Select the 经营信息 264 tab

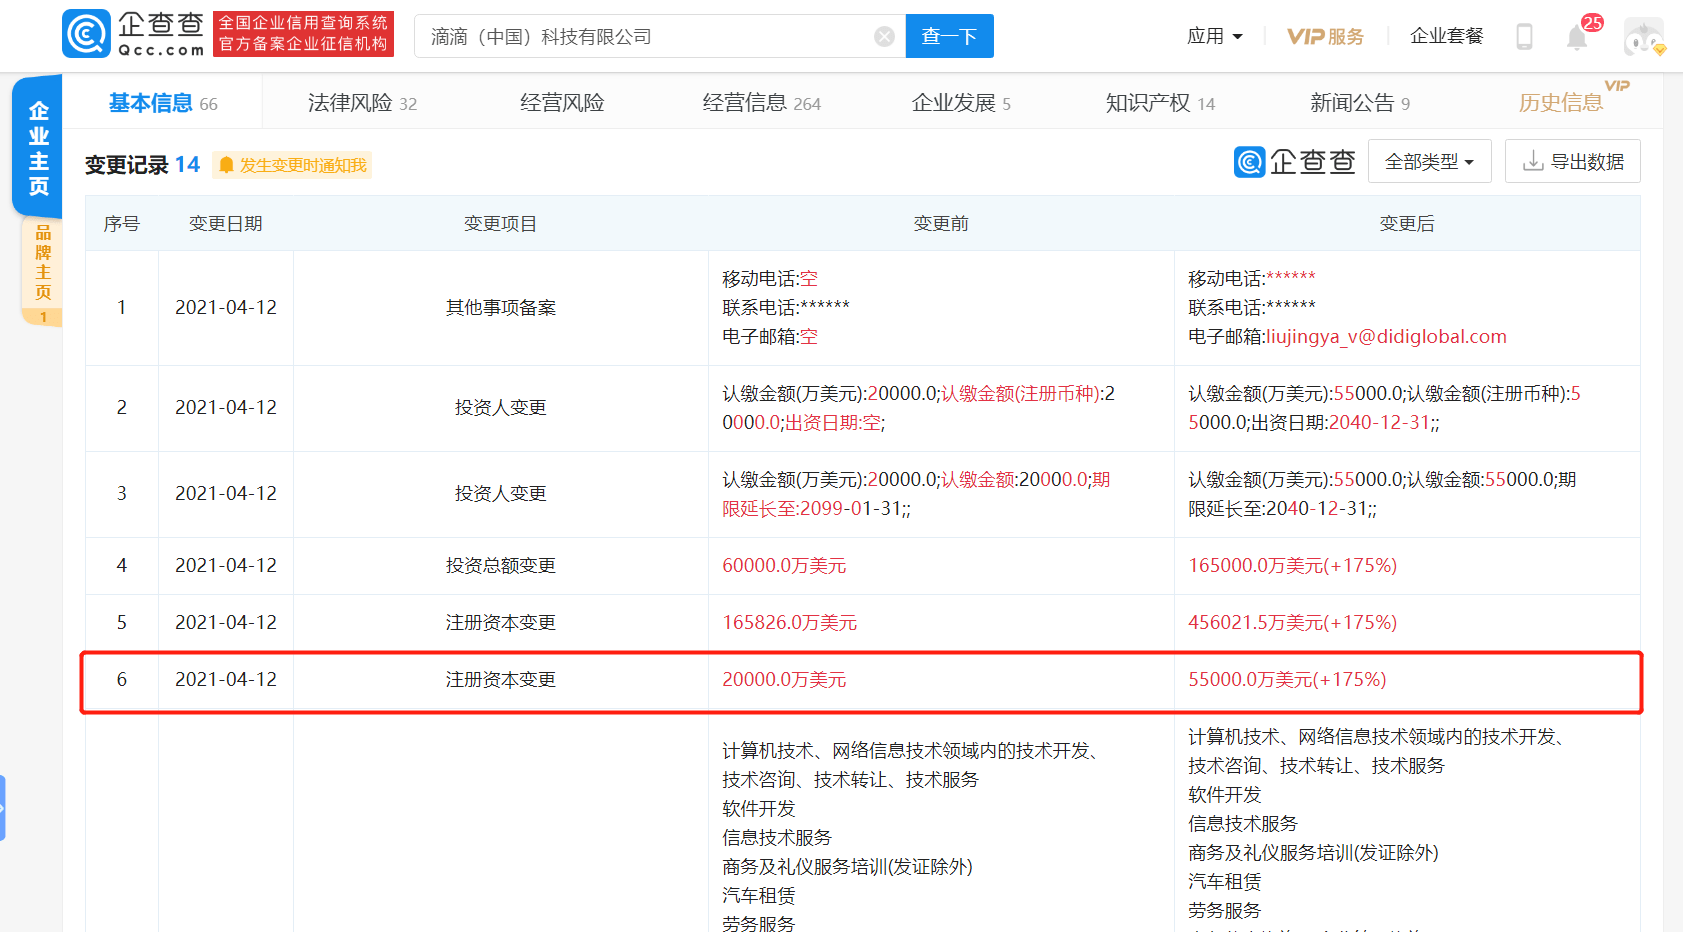762,103
